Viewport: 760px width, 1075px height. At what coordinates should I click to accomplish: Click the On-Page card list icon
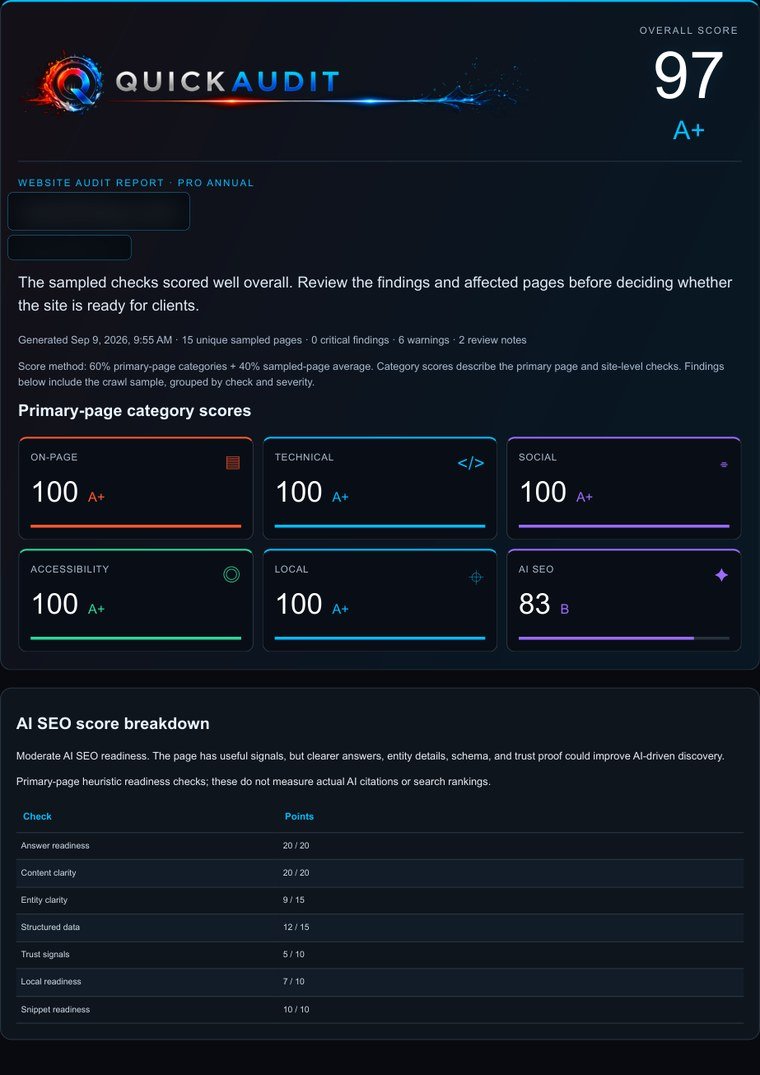coord(233,463)
